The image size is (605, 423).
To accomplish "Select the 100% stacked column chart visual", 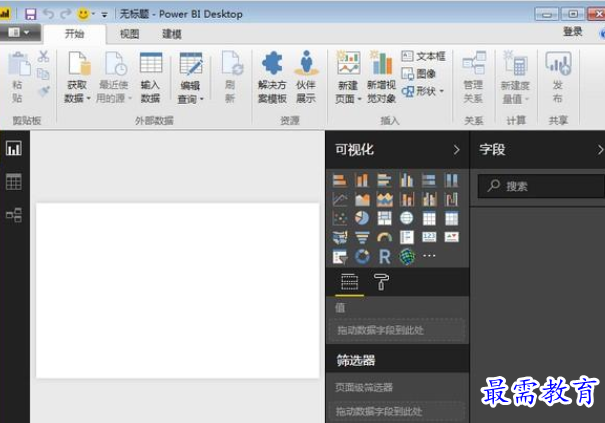I will tap(451, 180).
